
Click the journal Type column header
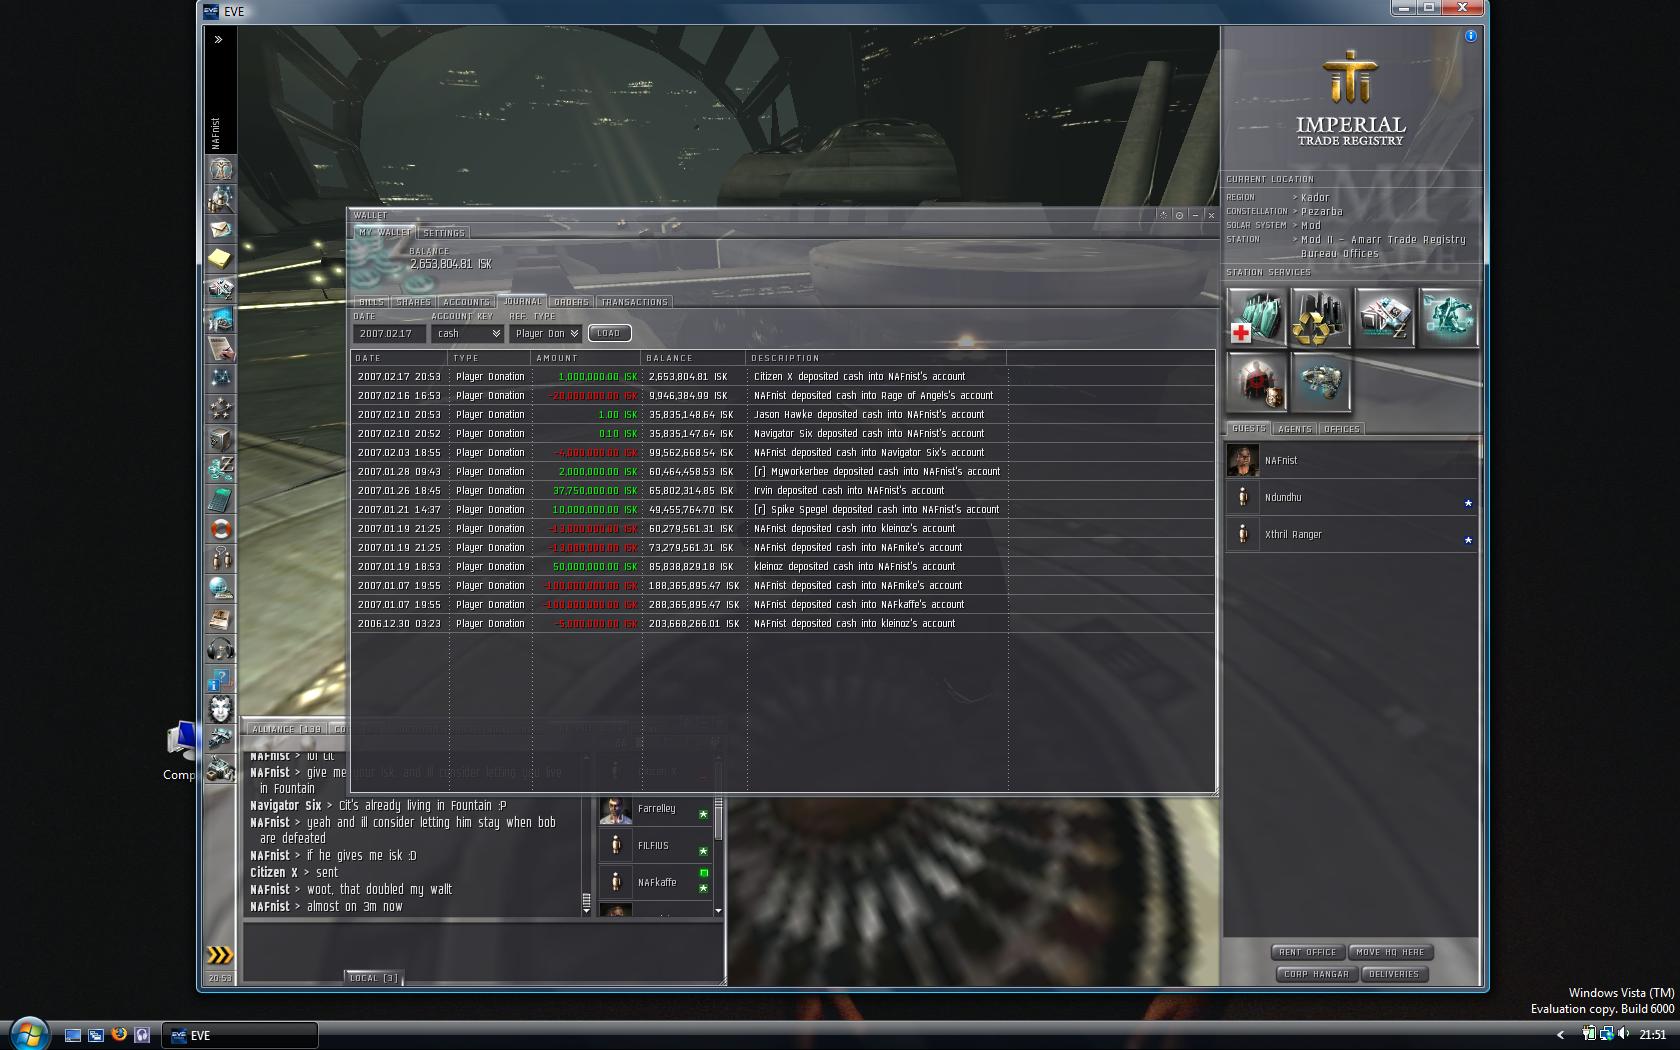pyautogui.click(x=489, y=358)
